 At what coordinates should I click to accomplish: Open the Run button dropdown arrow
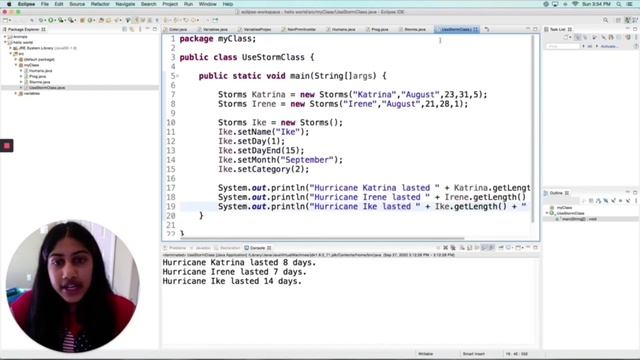click(x=56, y=20)
